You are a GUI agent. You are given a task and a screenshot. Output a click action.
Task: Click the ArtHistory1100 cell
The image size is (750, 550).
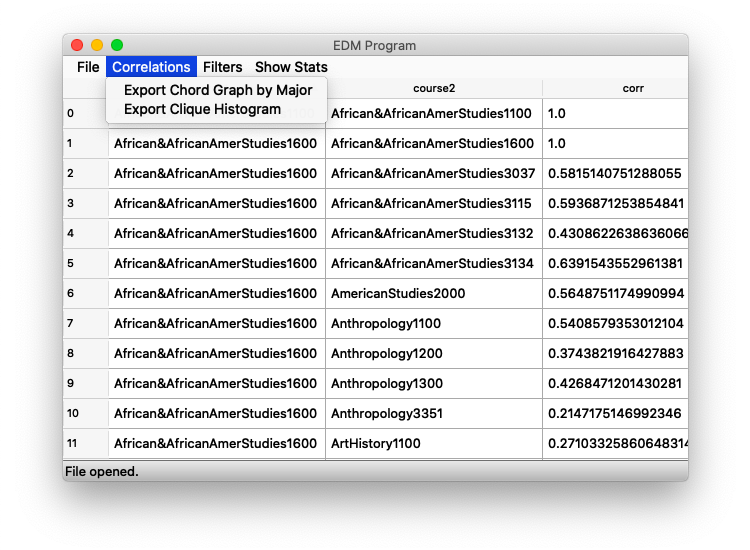coord(376,444)
